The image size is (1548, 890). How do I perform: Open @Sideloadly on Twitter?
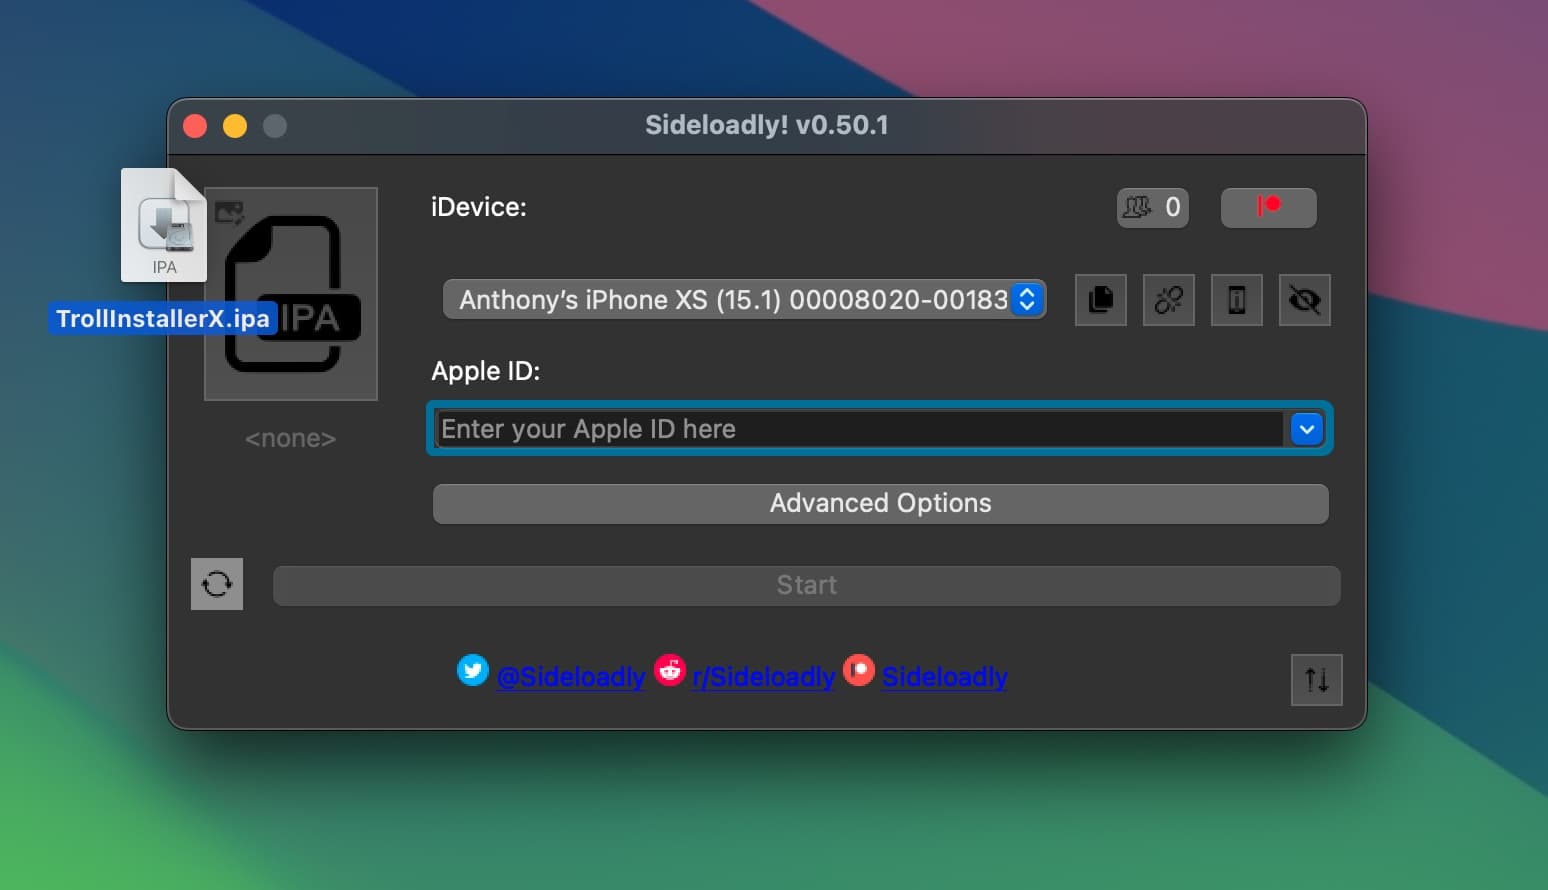pyautogui.click(x=571, y=677)
